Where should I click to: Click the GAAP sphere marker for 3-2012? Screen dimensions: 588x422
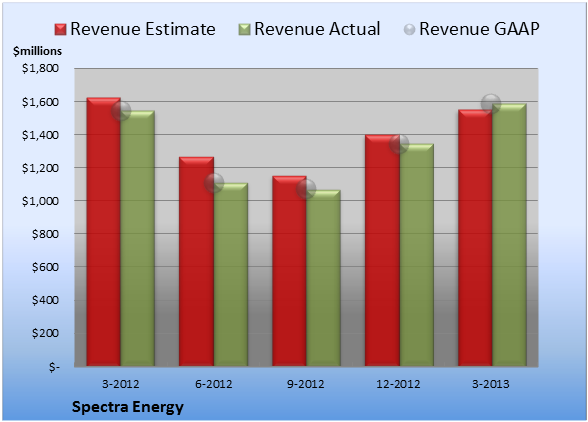(x=121, y=111)
